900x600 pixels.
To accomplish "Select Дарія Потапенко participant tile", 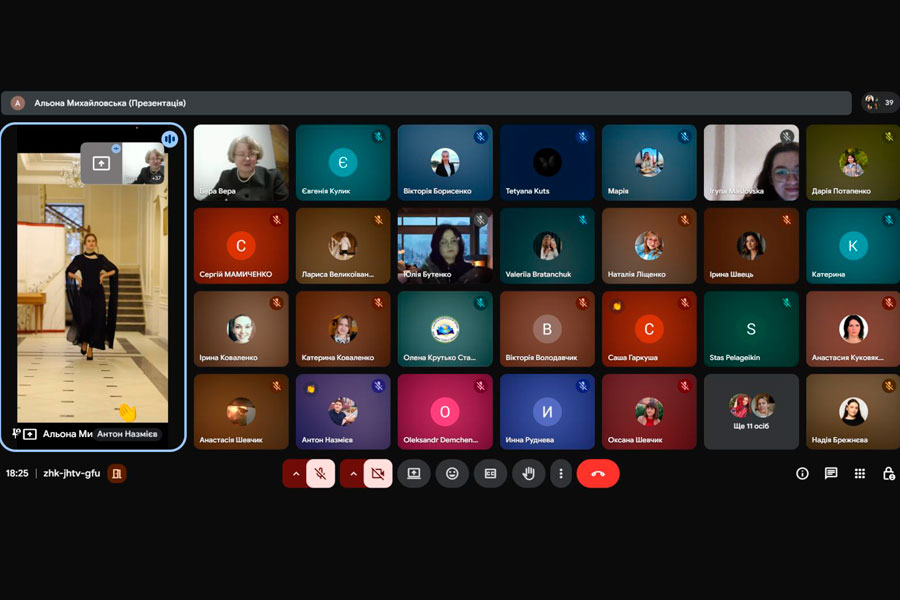I will click(x=853, y=162).
